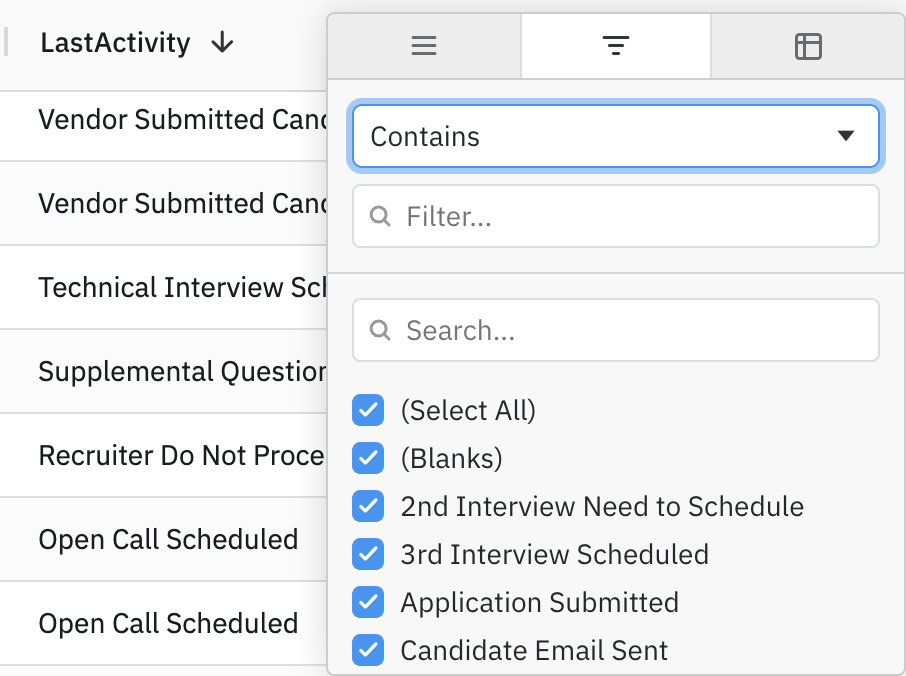The height and width of the screenshot is (676, 906).
Task: Uncheck 2nd Interview Need to Schedule
Action: click(368, 506)
